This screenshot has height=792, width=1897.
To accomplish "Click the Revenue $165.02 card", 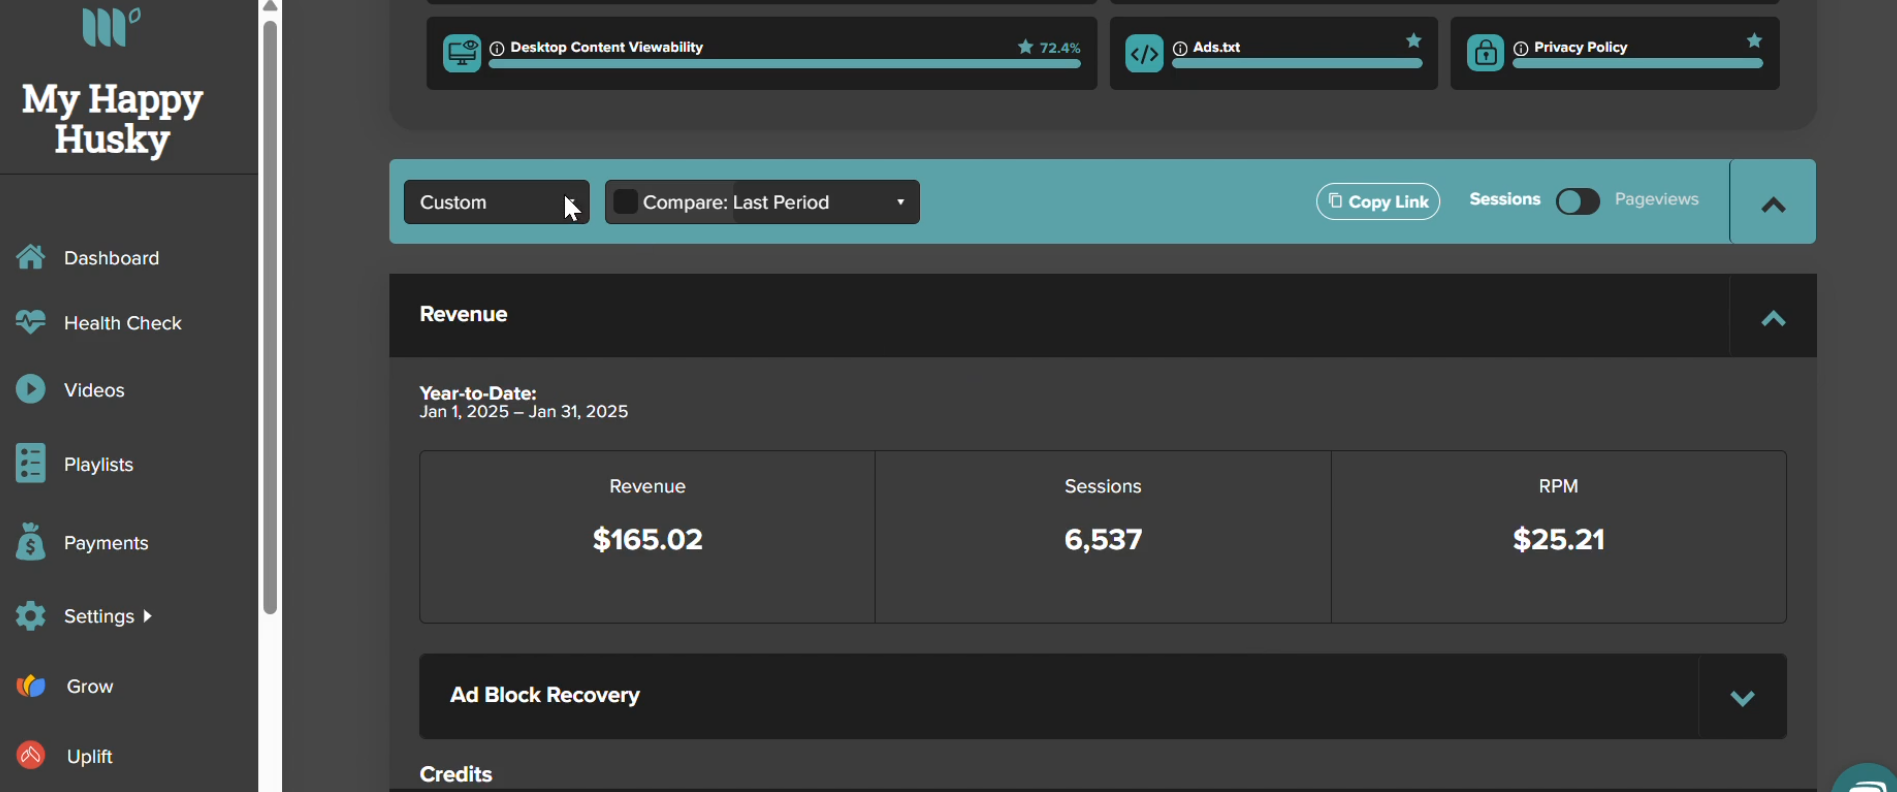I will coord(647,537).
